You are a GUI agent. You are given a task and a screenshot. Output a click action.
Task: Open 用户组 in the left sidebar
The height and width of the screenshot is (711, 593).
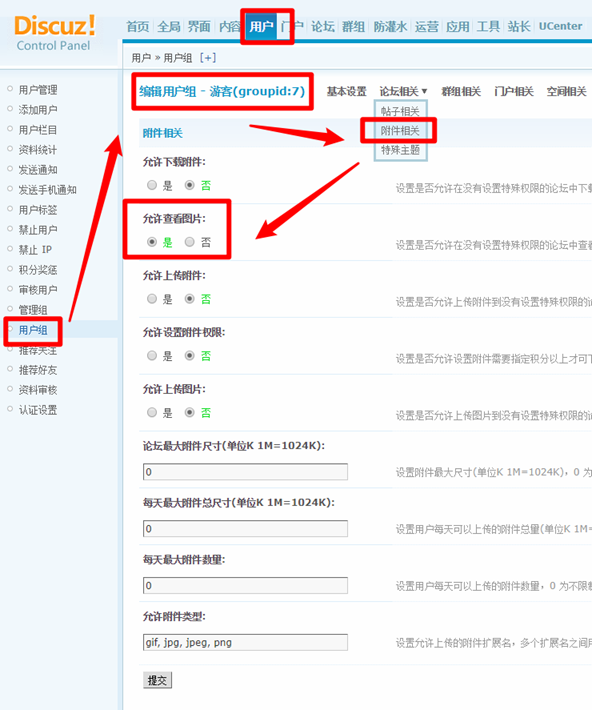coord(33,330)
